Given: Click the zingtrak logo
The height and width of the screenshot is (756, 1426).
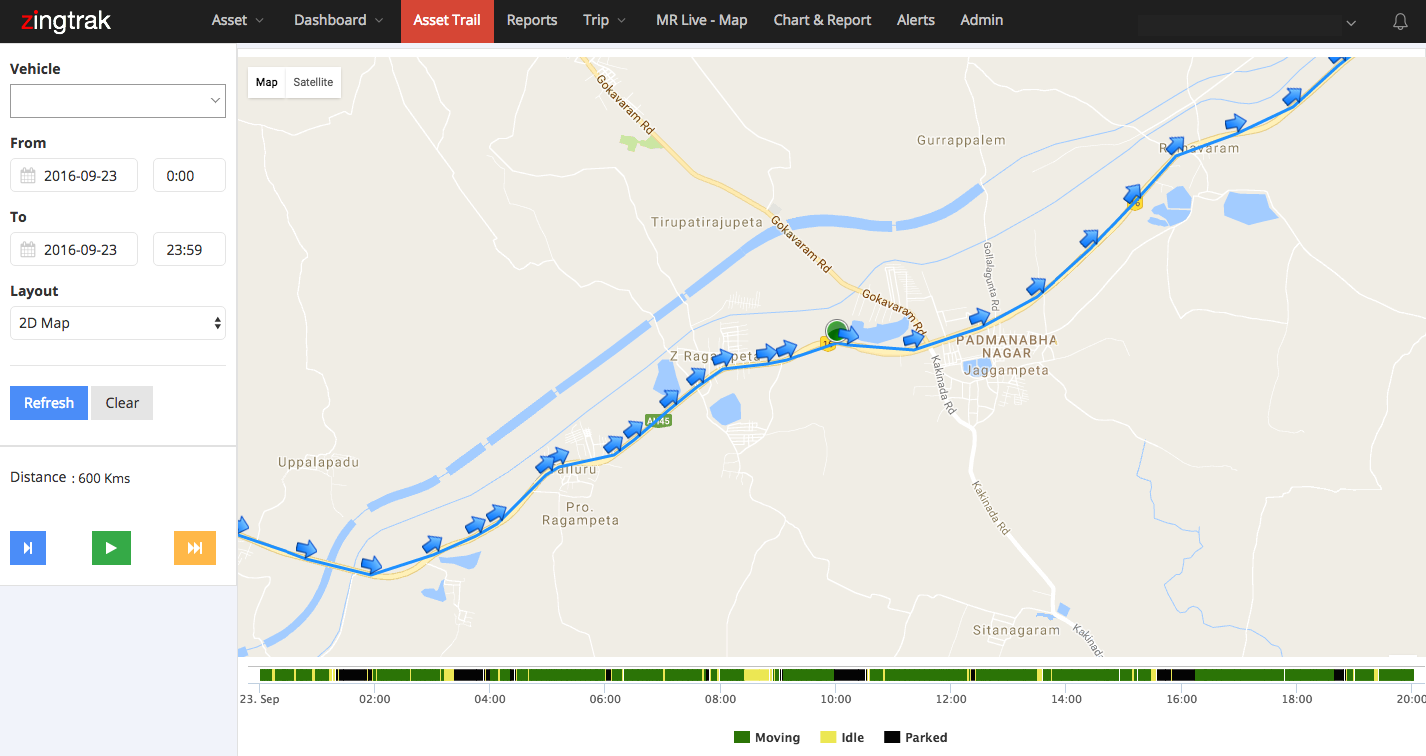Looking at the screenshot, I should pos(65,21).
